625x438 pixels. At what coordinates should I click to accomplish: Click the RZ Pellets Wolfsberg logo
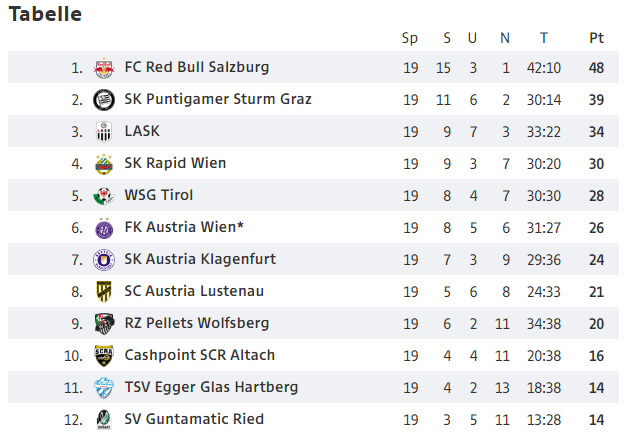[x=103, y=324]
